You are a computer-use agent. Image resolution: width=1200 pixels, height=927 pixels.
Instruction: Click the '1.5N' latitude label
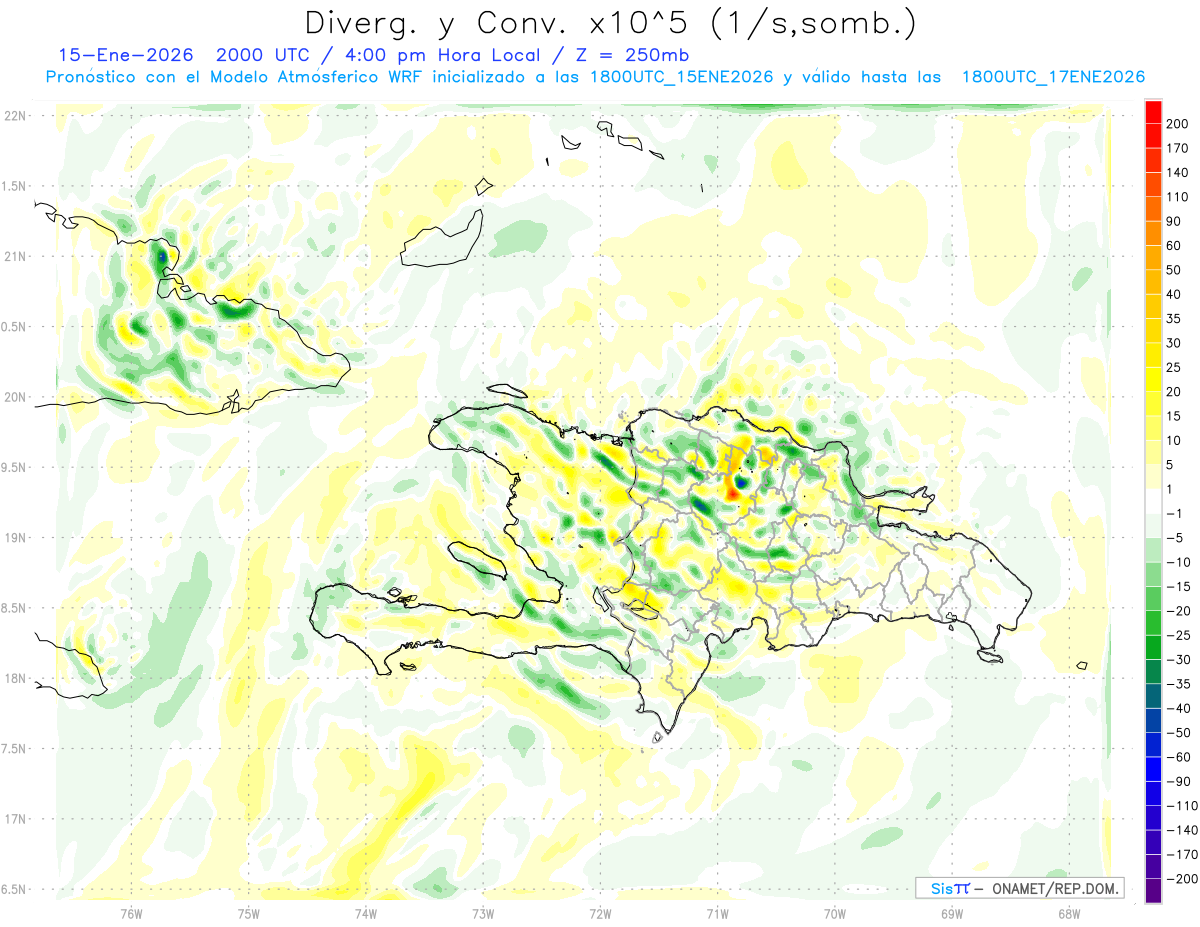pyautogui.click(x=13, y=186)
